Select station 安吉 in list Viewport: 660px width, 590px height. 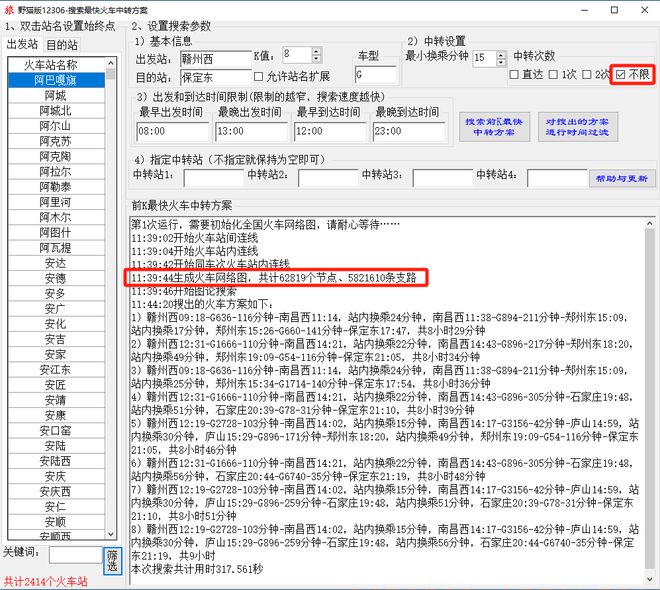(56, 339)
